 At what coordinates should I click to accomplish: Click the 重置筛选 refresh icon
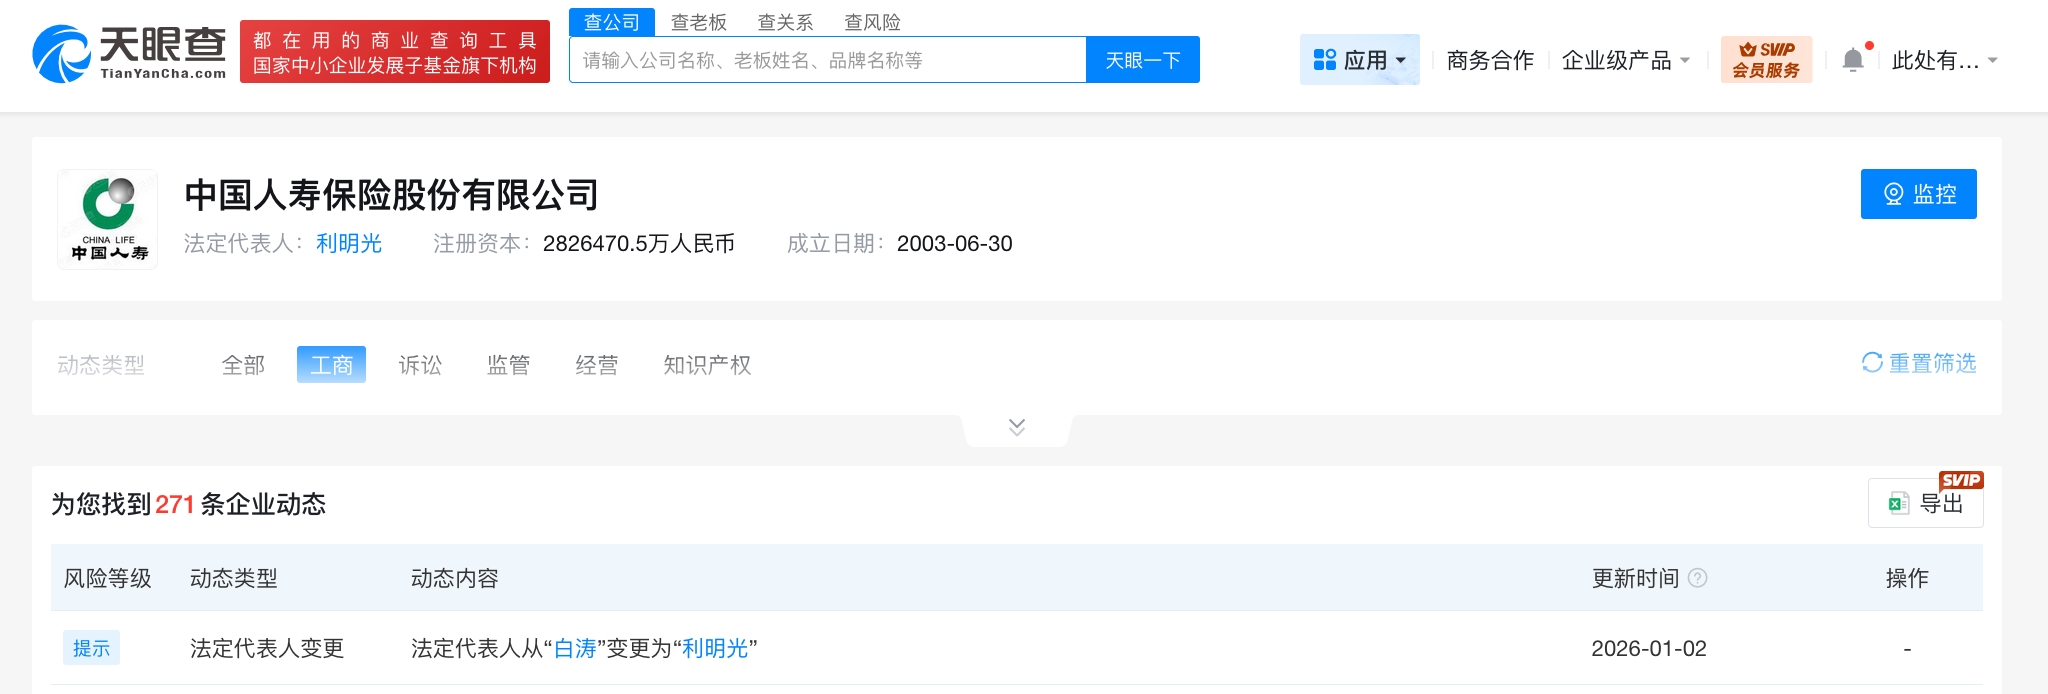[1872, 363]
